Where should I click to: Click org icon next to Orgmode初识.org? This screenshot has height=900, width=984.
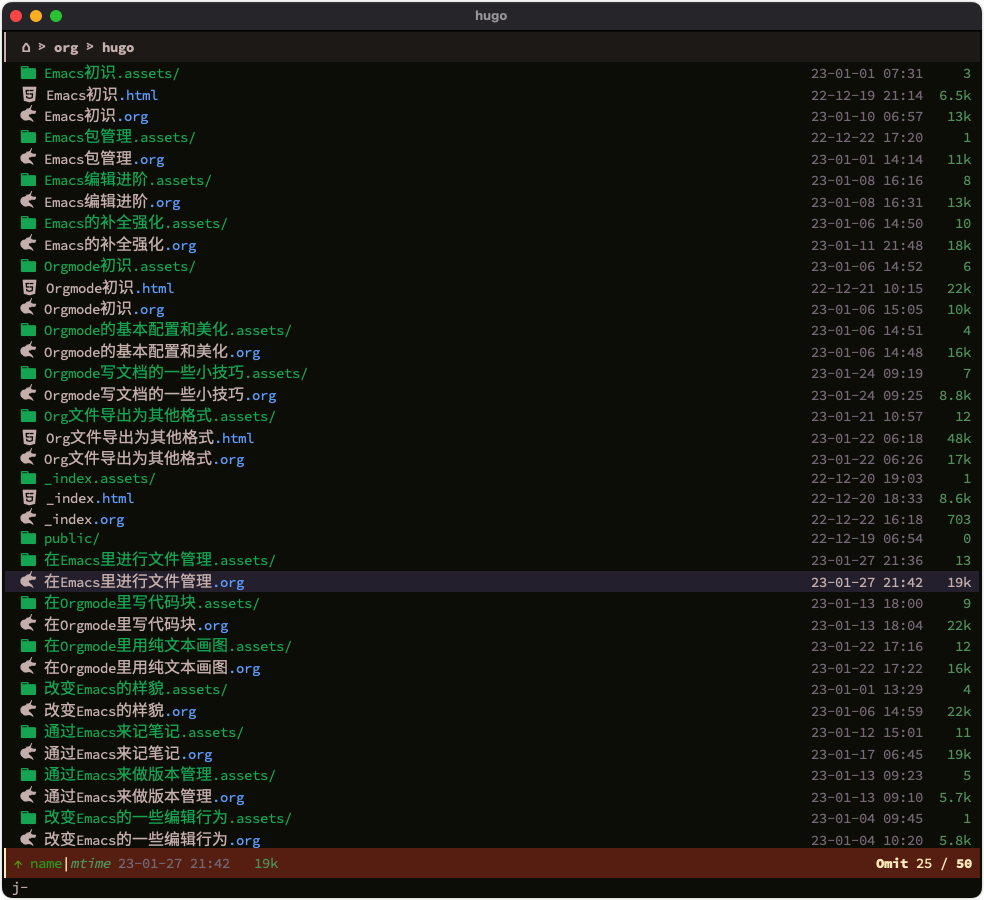pos(28,309)
